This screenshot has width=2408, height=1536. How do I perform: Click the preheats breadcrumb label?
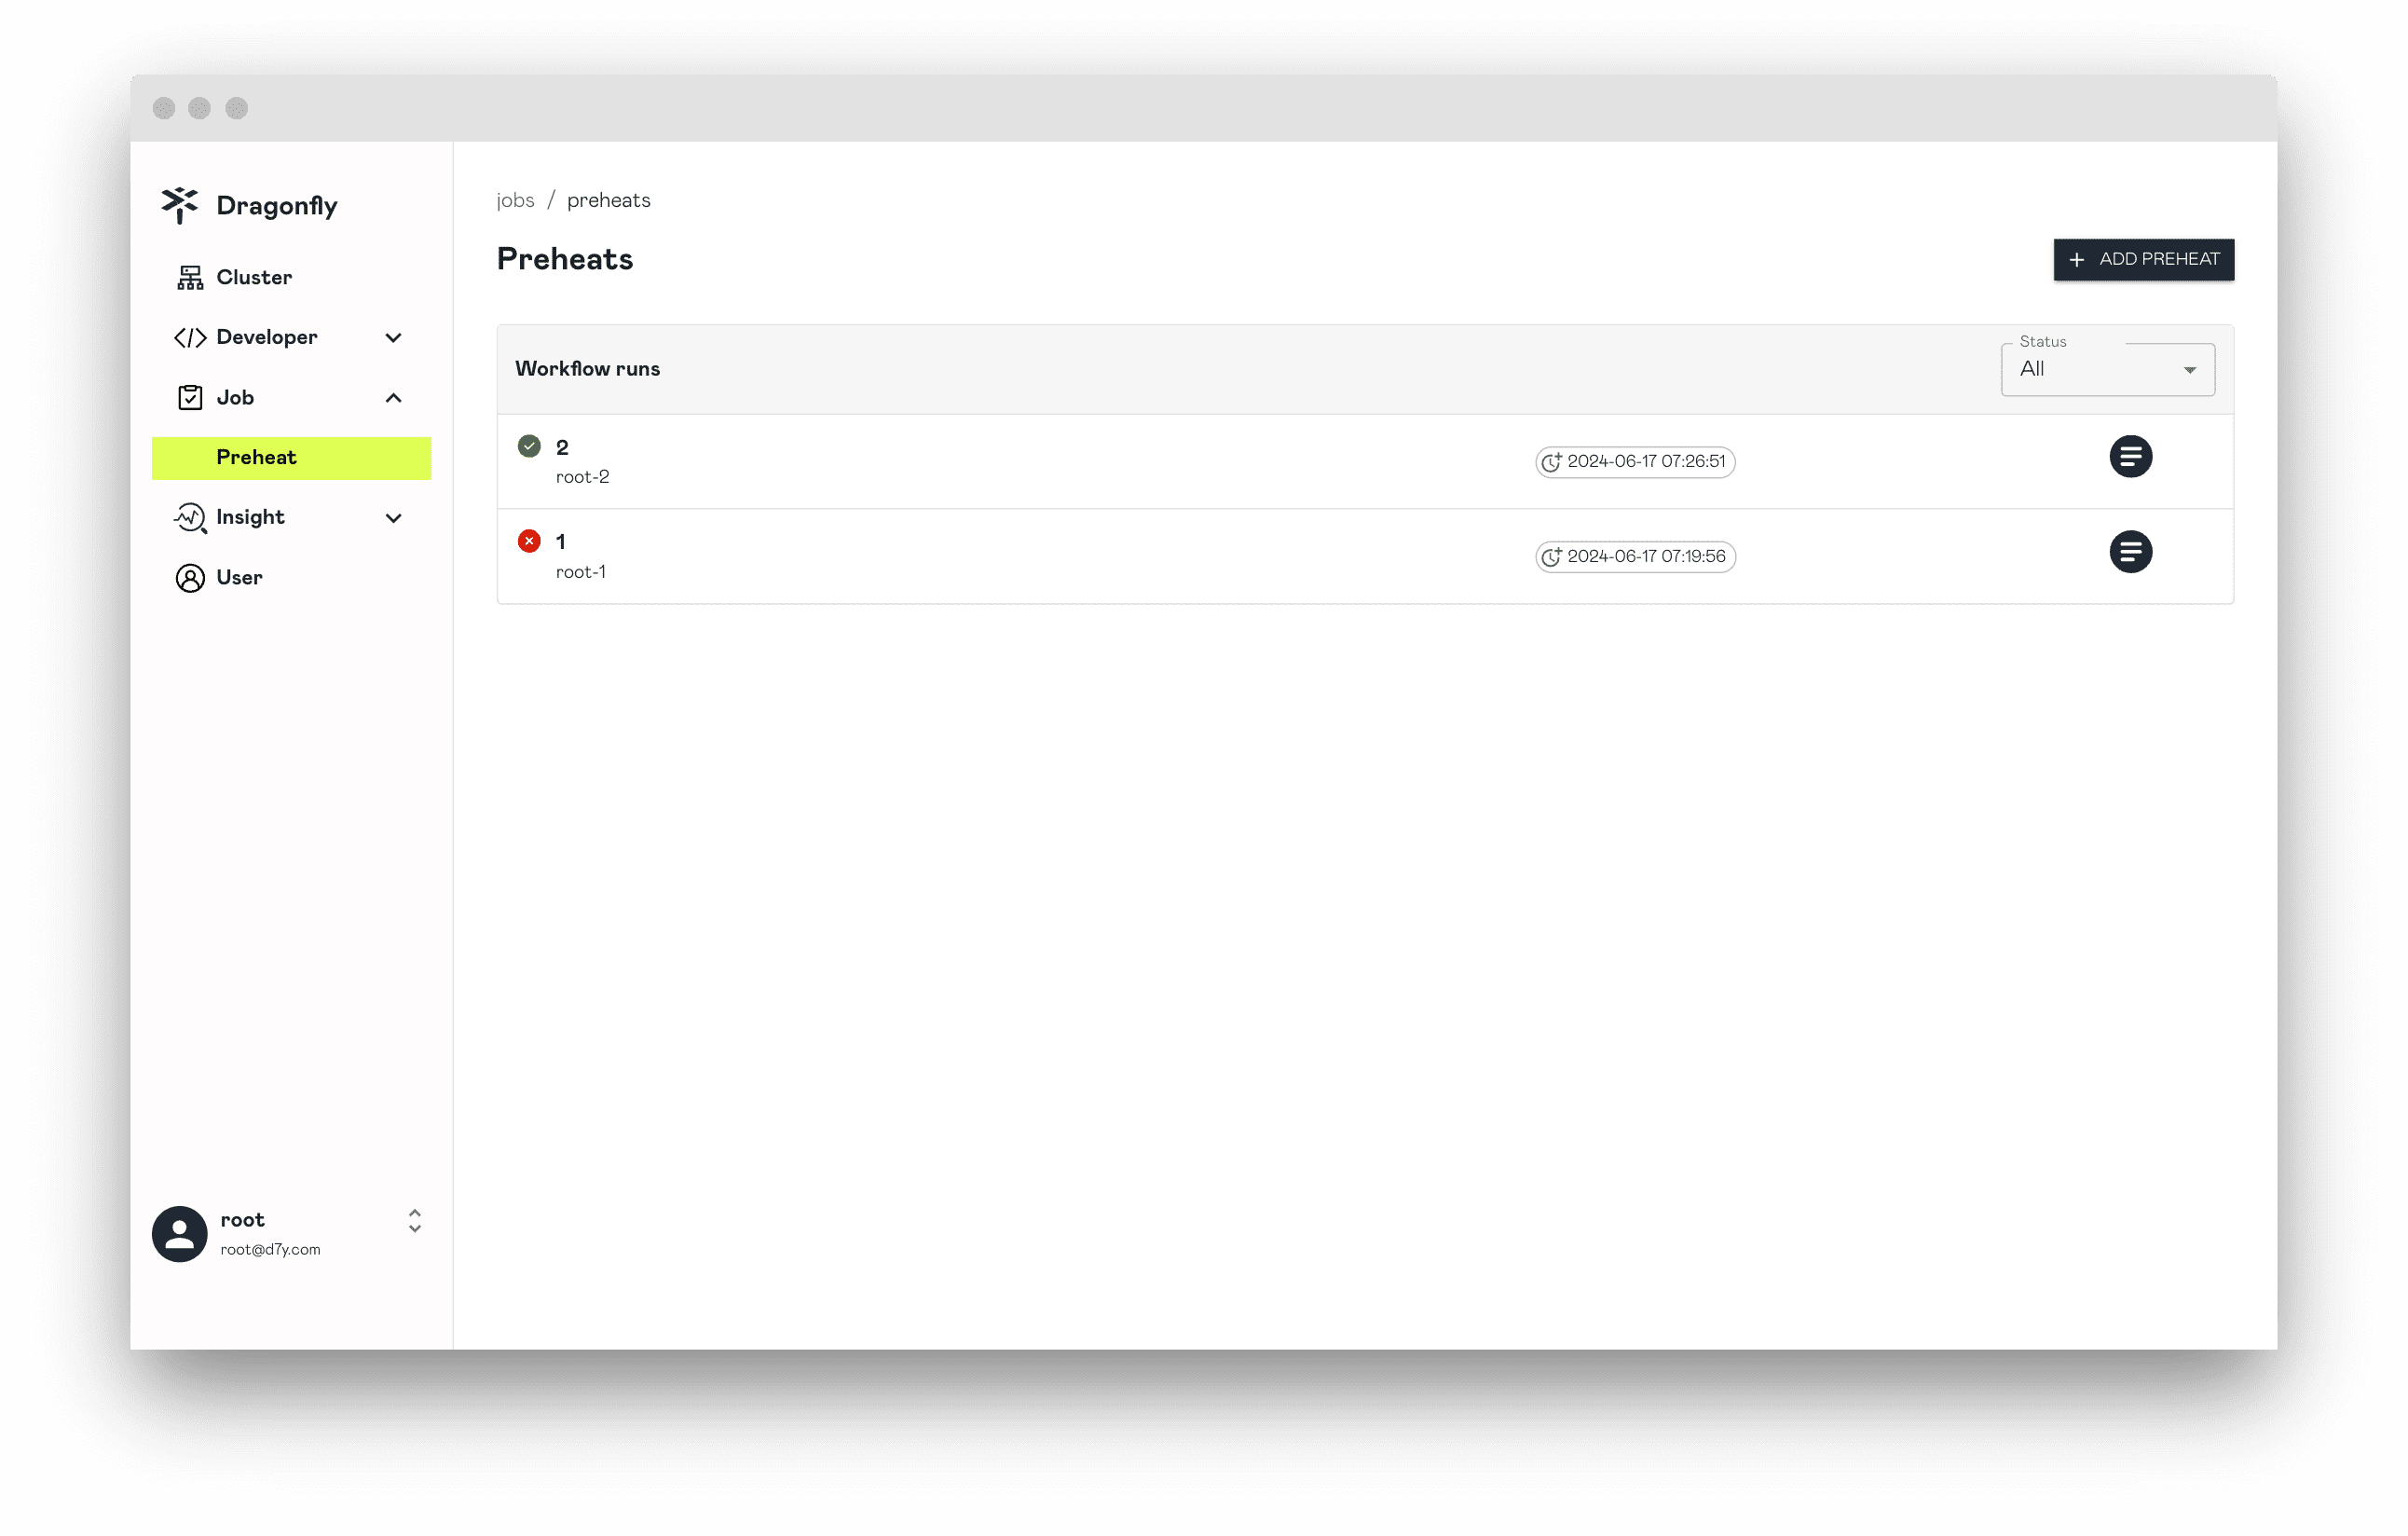(x=609, y=200)
